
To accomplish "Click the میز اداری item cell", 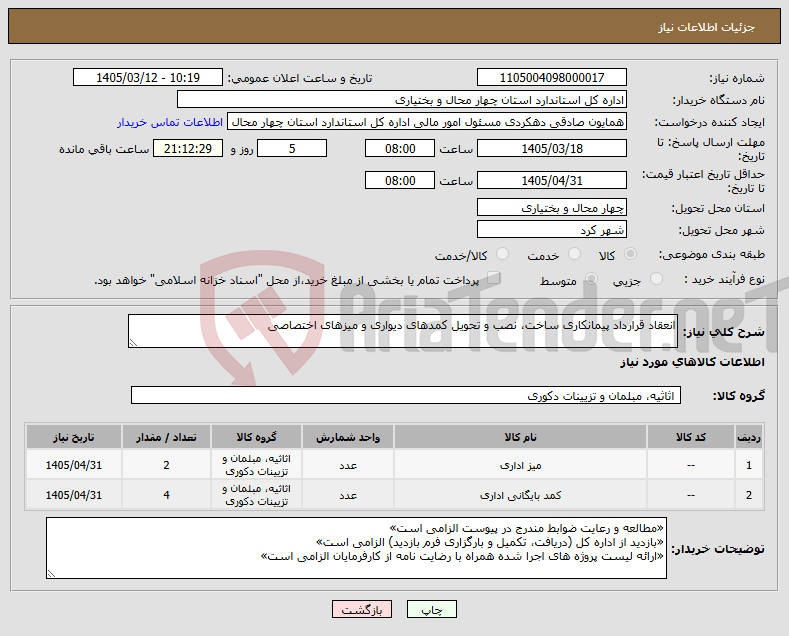I will pos(520,465).
